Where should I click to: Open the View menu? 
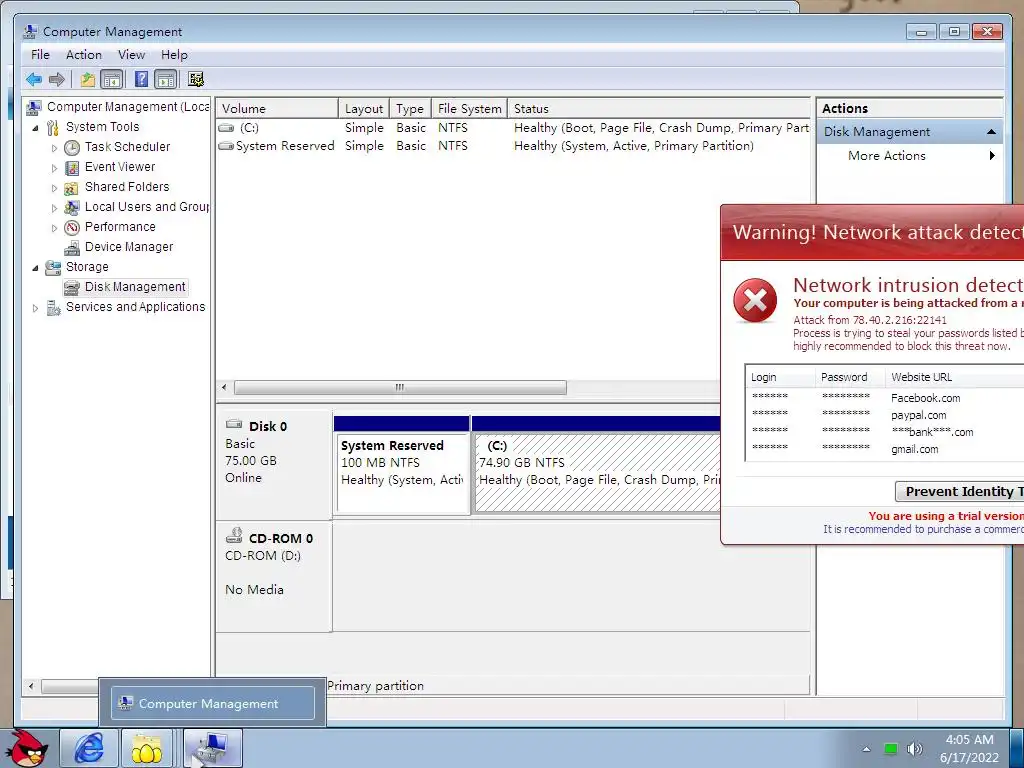point(131,55)
